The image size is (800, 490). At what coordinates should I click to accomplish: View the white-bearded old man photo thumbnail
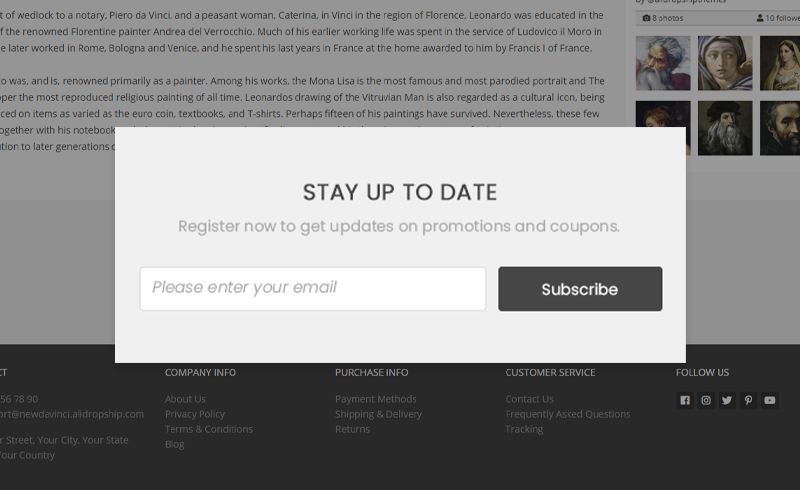point(663,63)
